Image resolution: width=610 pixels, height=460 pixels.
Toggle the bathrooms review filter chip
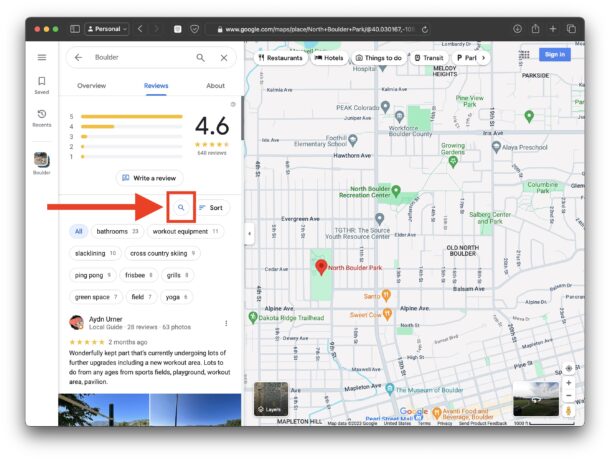click(x=117, y=231)
